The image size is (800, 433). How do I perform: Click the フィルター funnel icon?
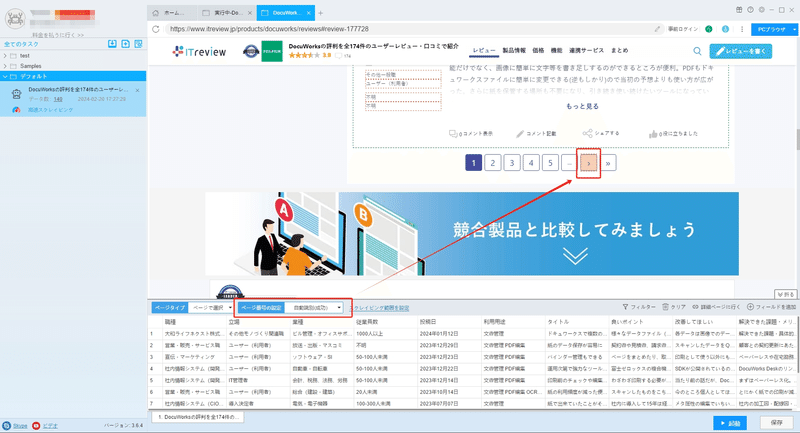[625, 307]
